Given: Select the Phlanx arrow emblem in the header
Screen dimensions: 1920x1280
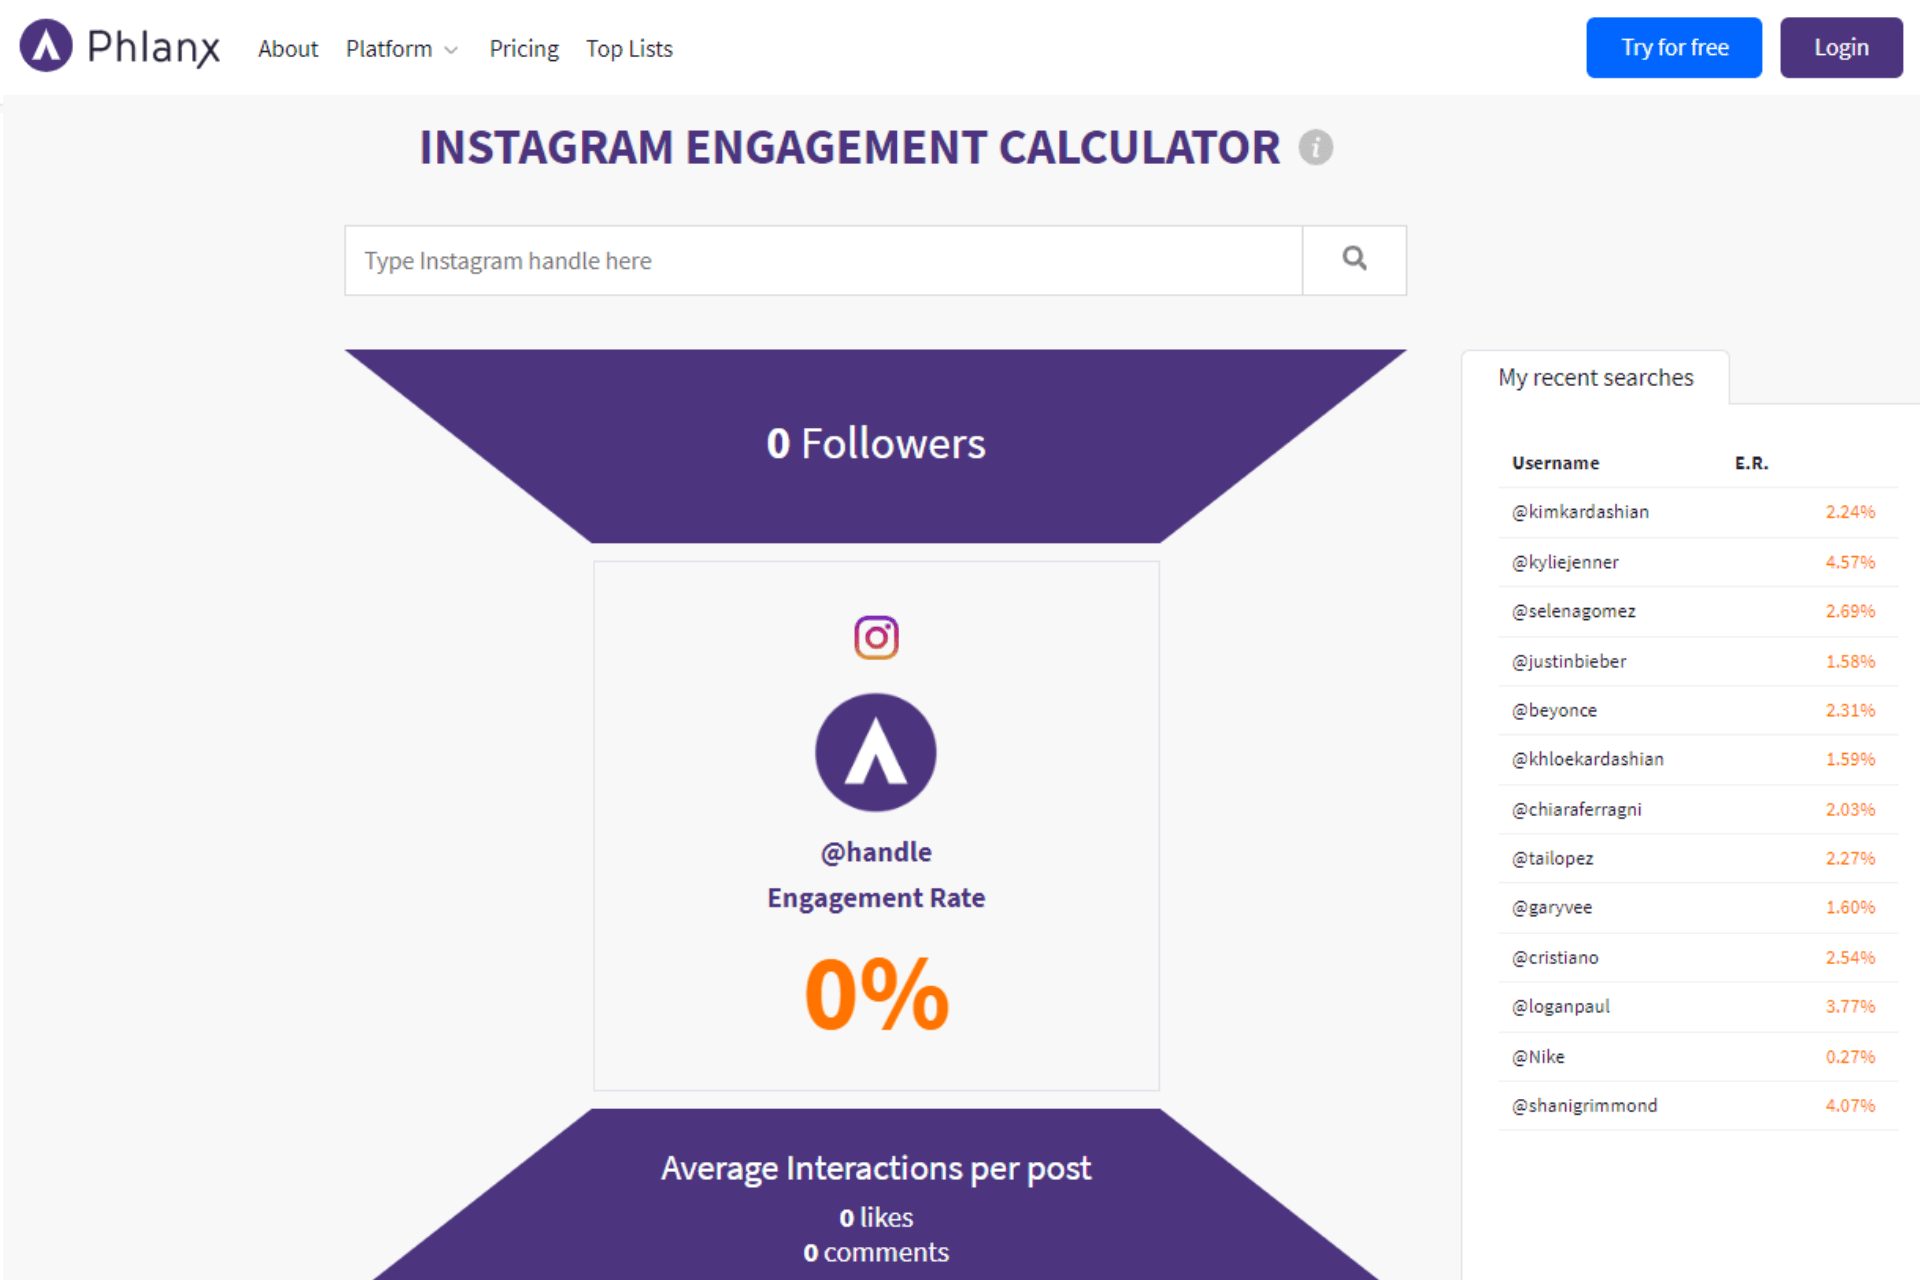Looking at the screenshot, I should pyautogui.click(x=47, y=47).
